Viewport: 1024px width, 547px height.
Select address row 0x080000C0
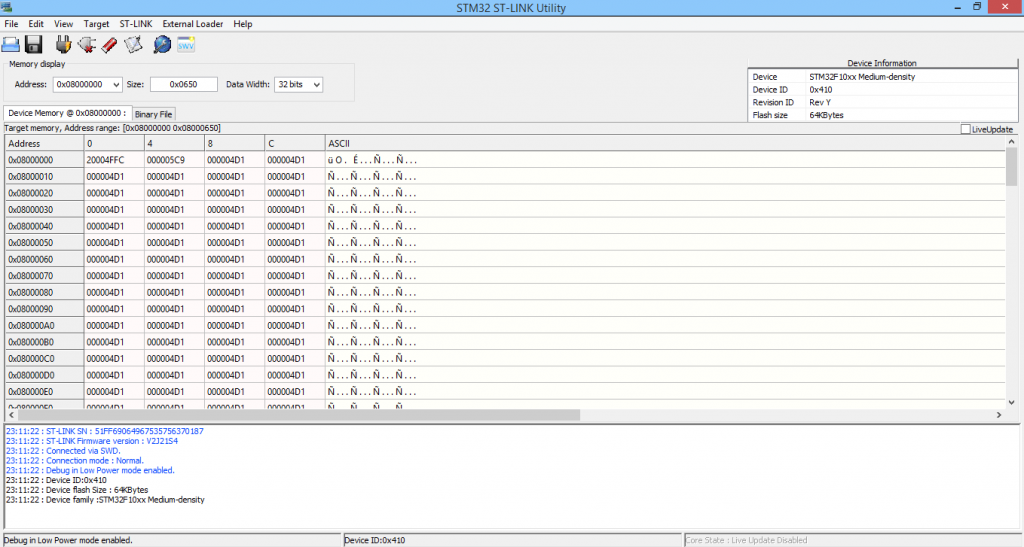tap(44, 359)
